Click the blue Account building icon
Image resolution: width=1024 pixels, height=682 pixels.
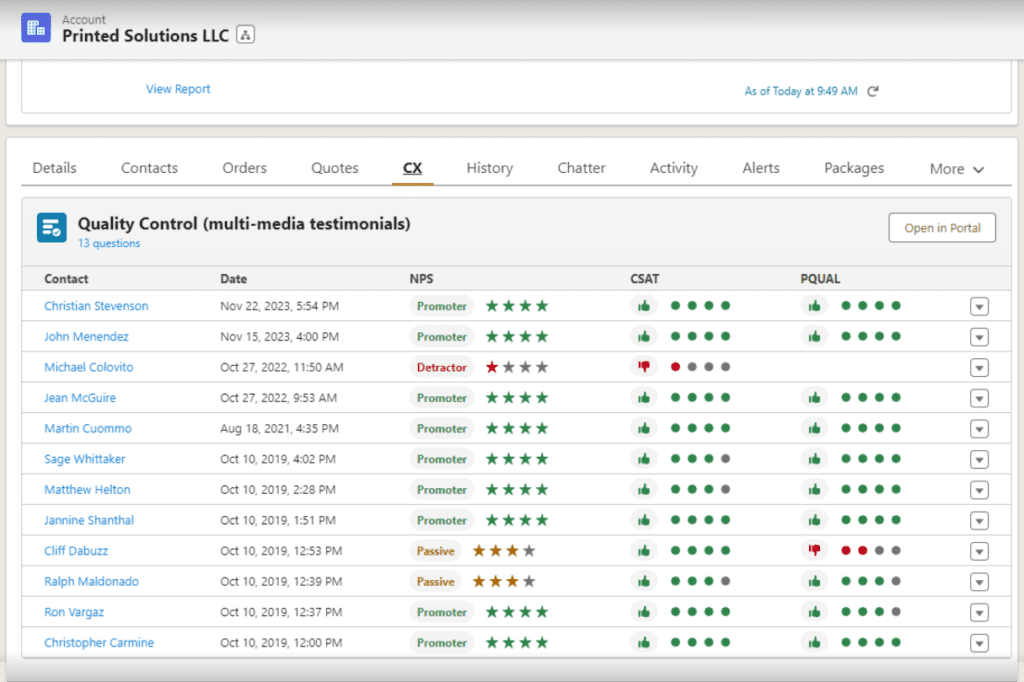[36, 28]
